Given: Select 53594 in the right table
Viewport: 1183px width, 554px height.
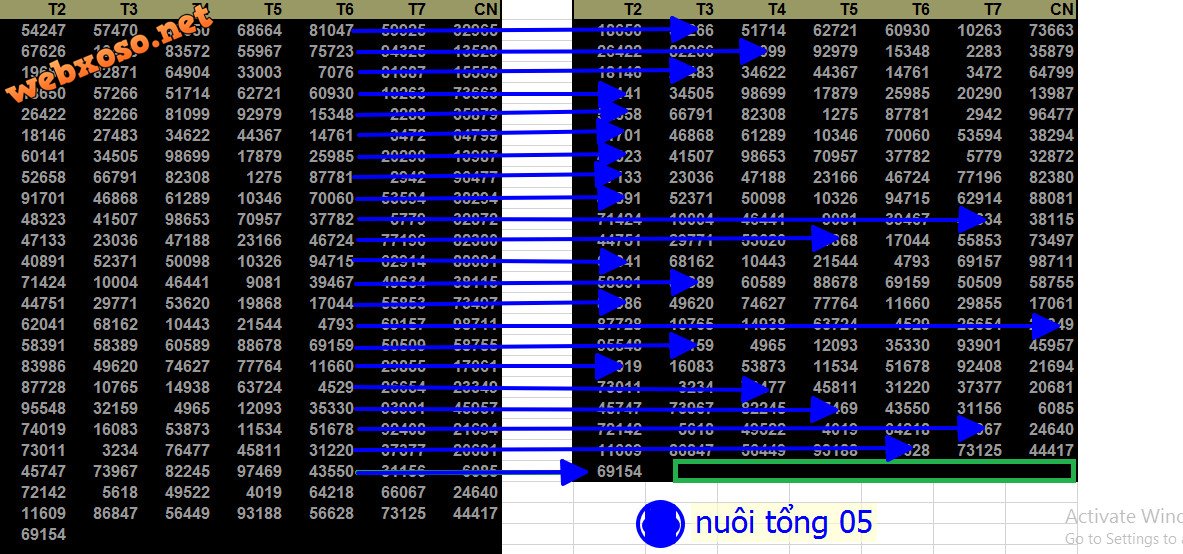Looking at the screenshot, I should pos(979,136).
